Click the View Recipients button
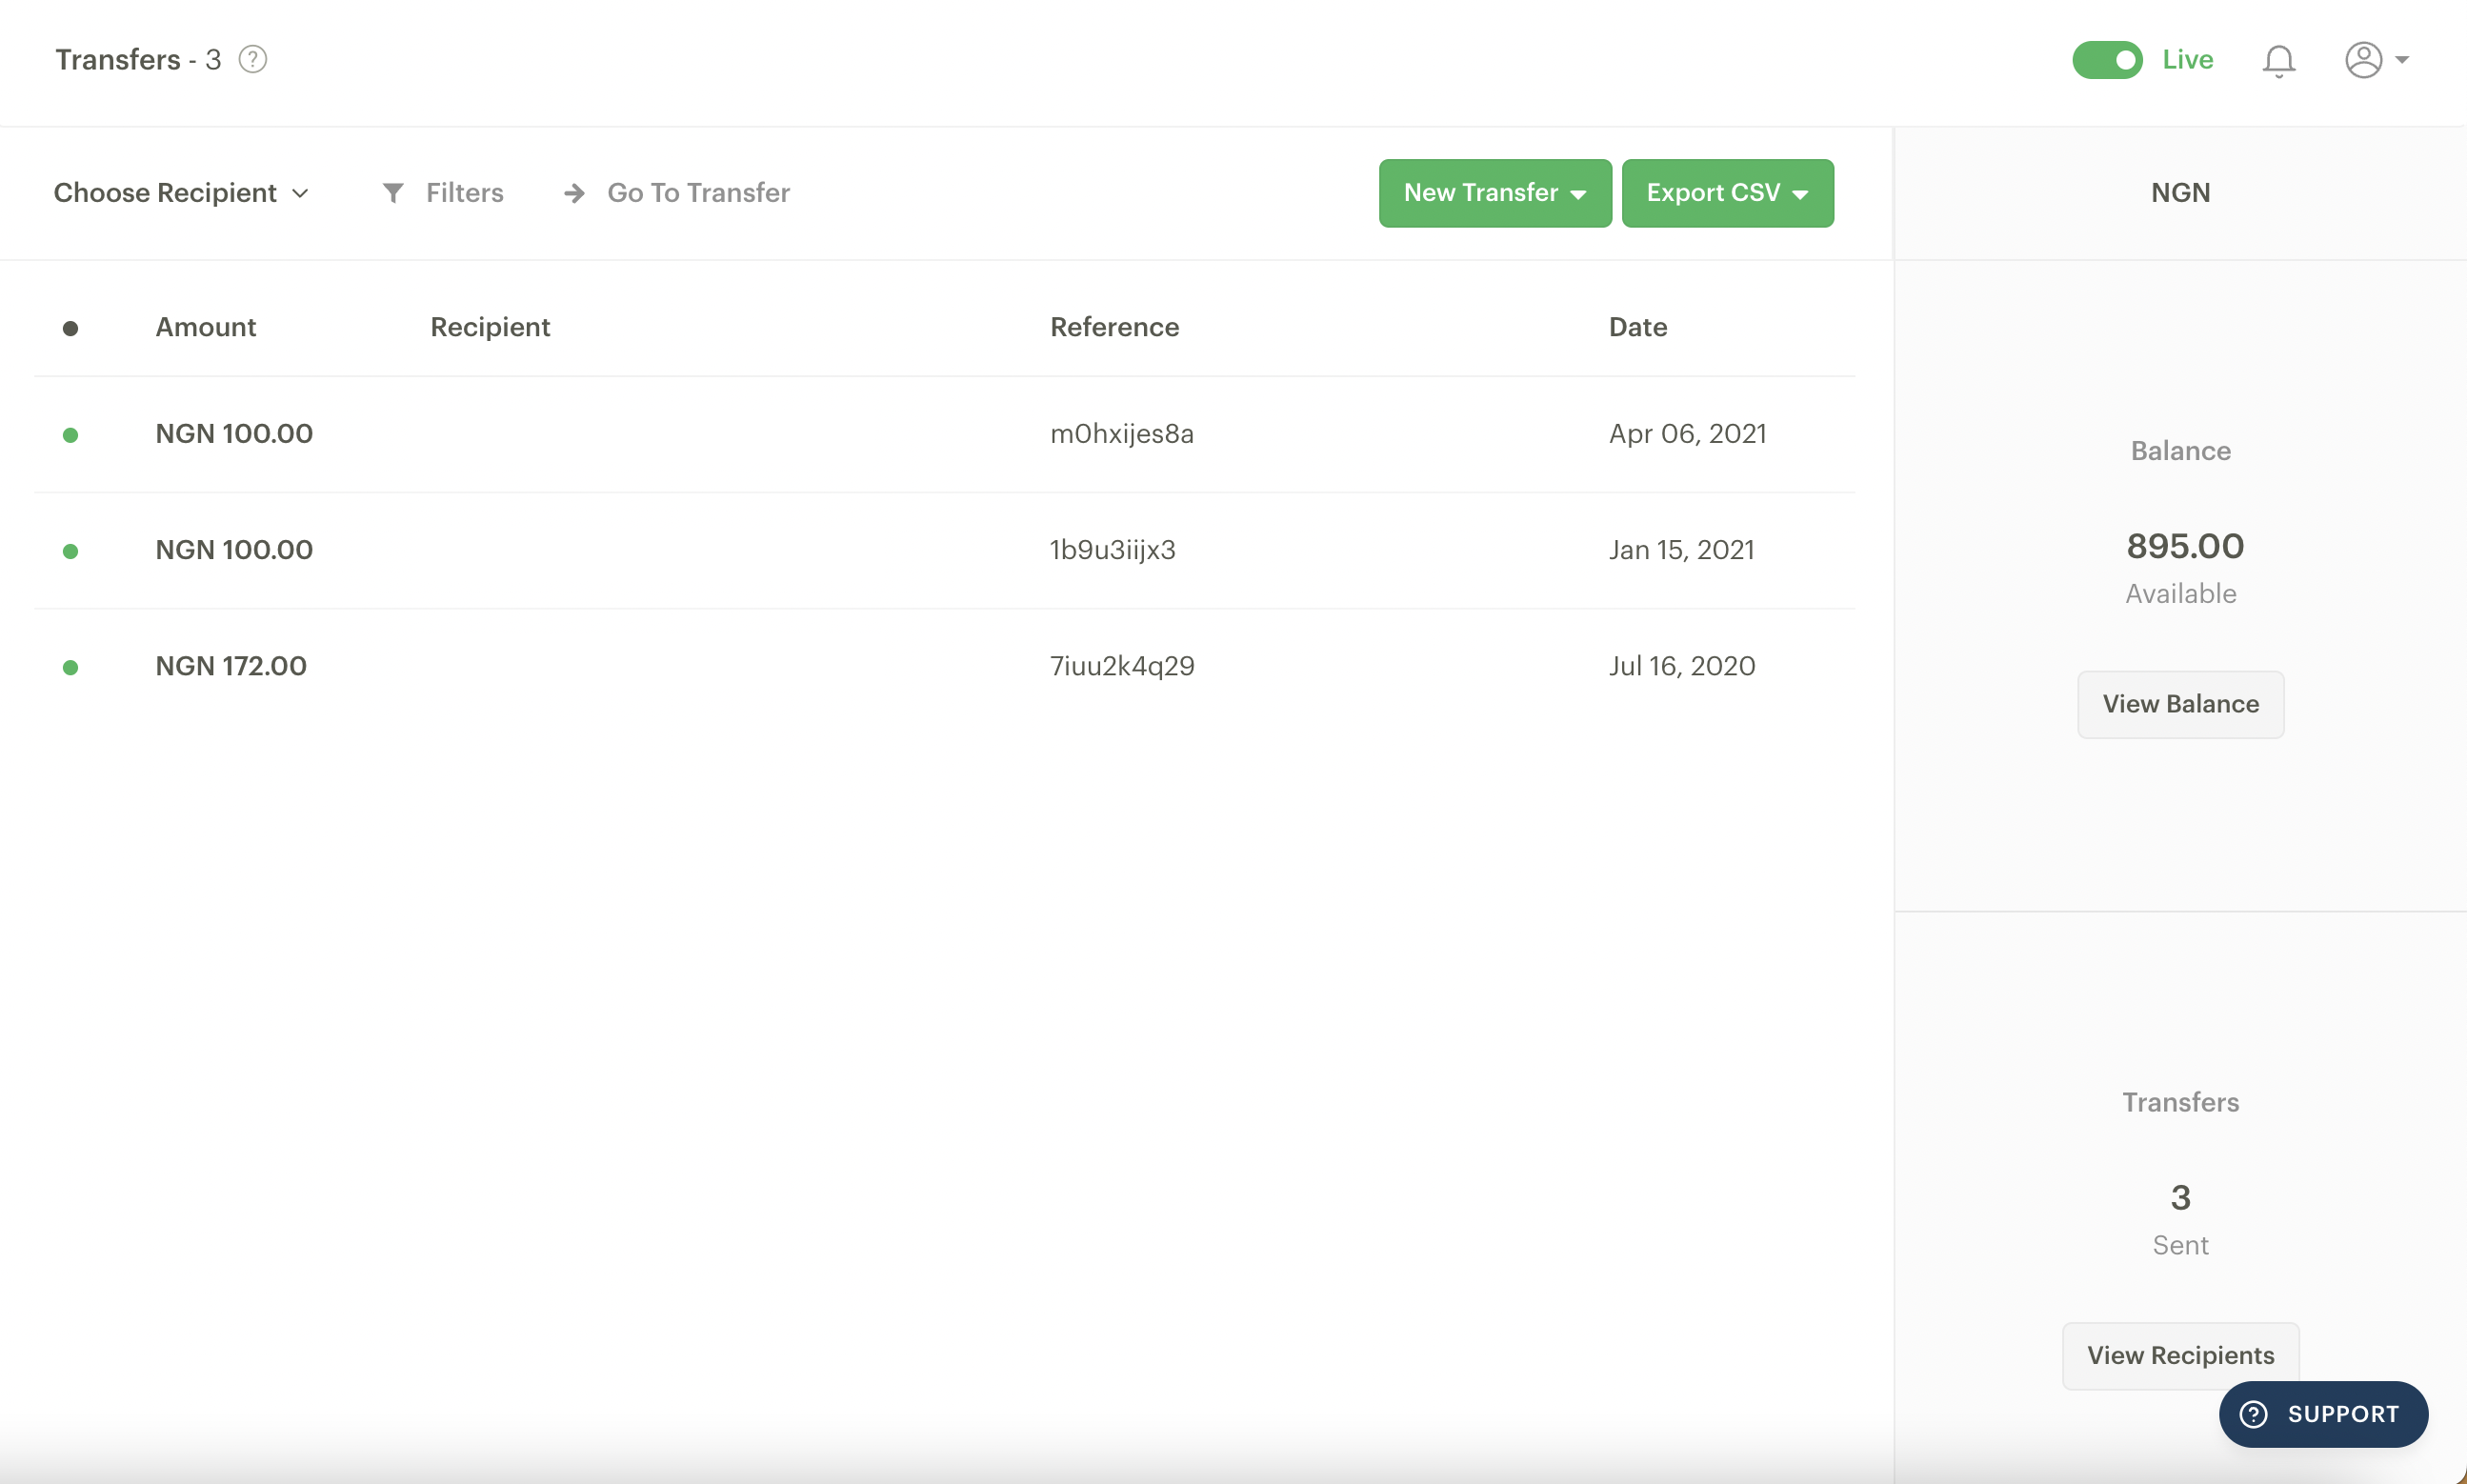This screenshot has width=2467, height=1484. pos(2180,1354)
